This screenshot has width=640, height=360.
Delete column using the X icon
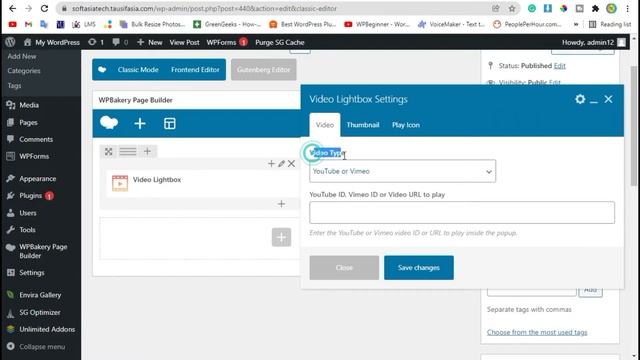click(291, 164)
